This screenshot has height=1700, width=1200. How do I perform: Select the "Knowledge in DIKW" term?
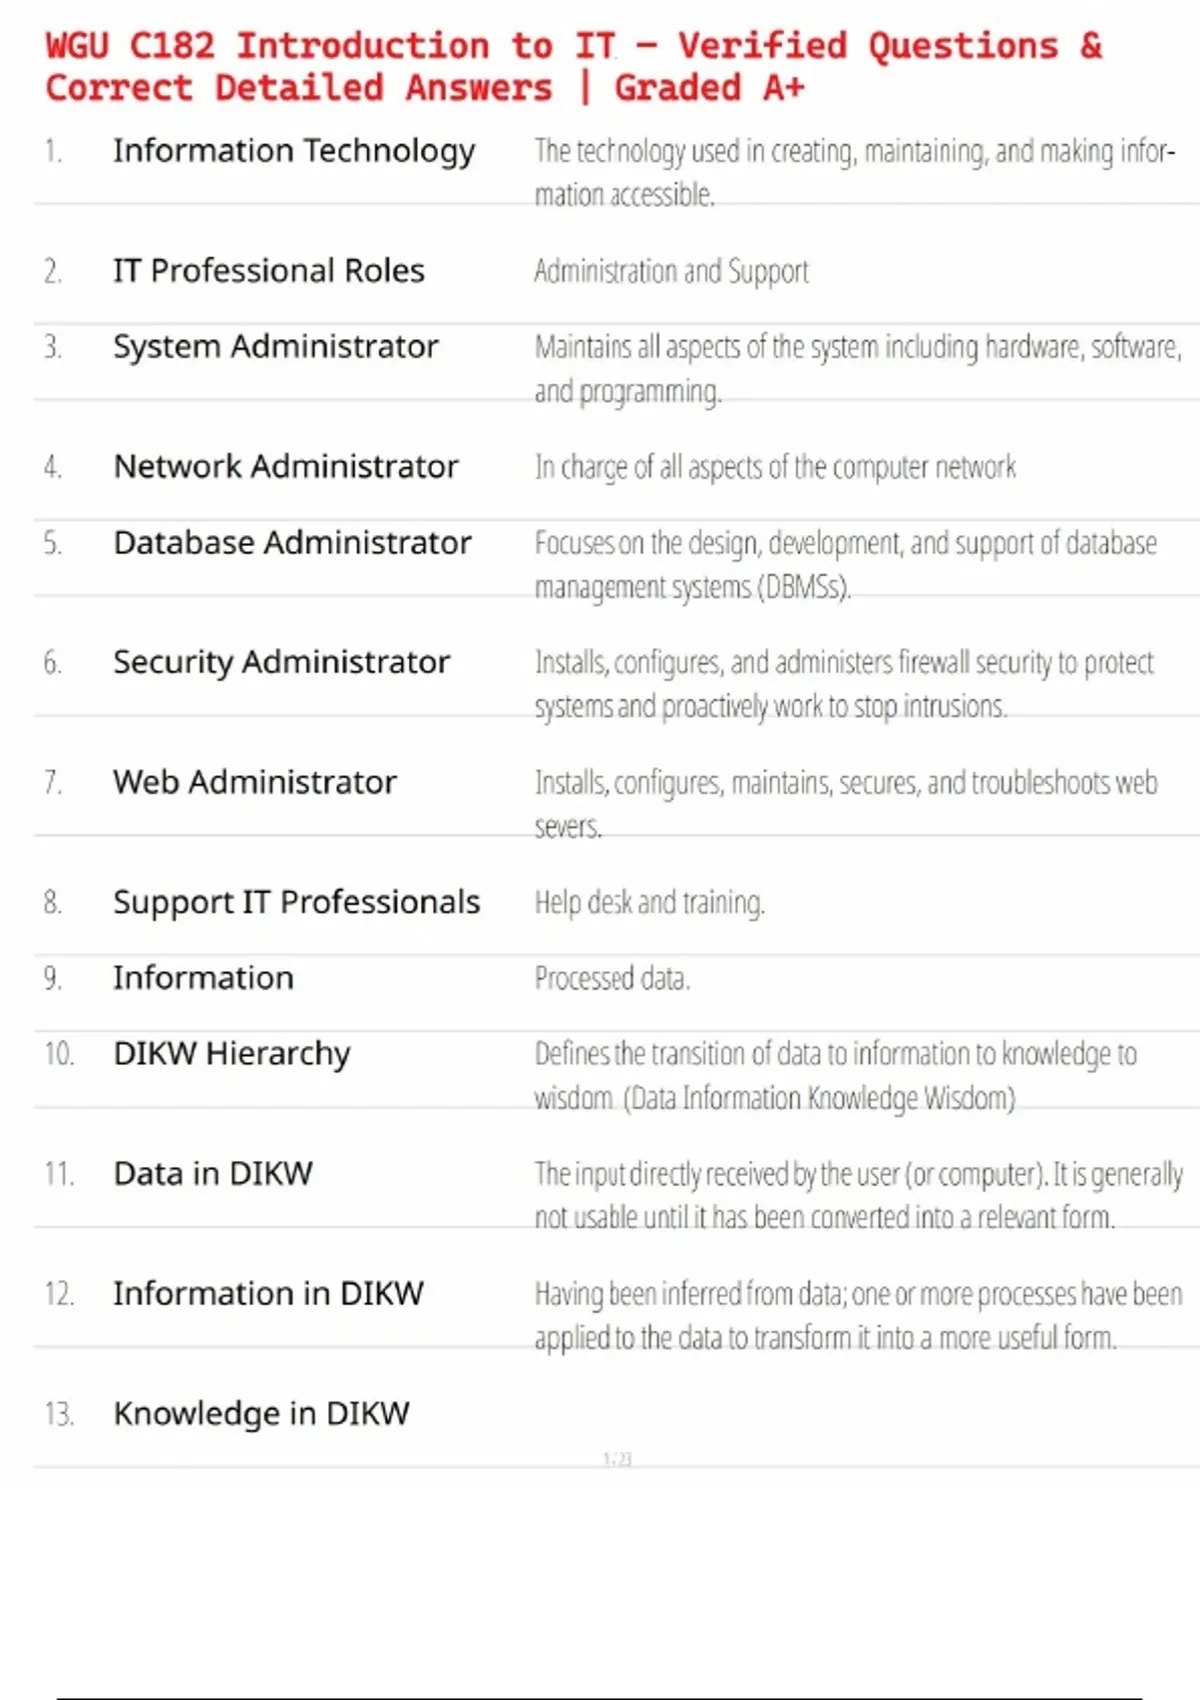261,1414
